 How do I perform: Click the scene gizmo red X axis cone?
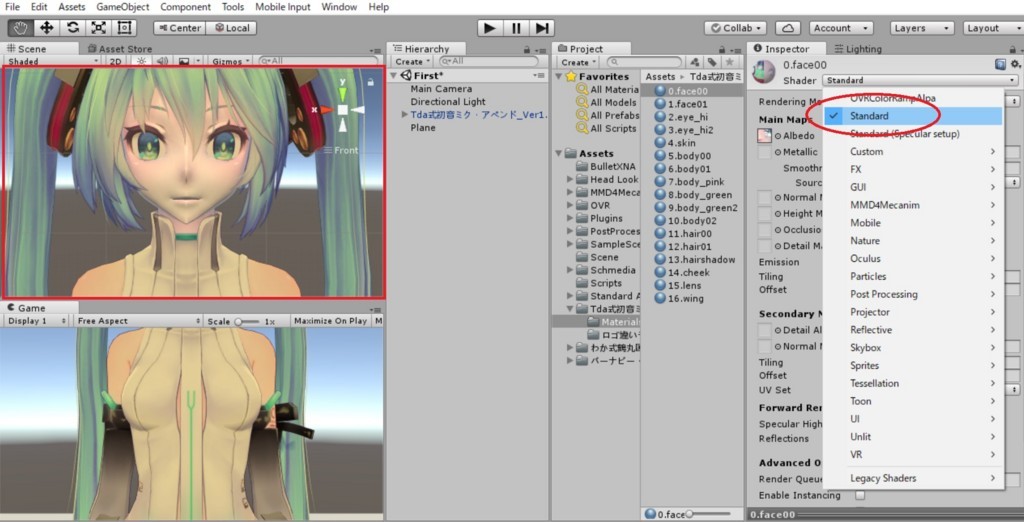click(326, 110)
